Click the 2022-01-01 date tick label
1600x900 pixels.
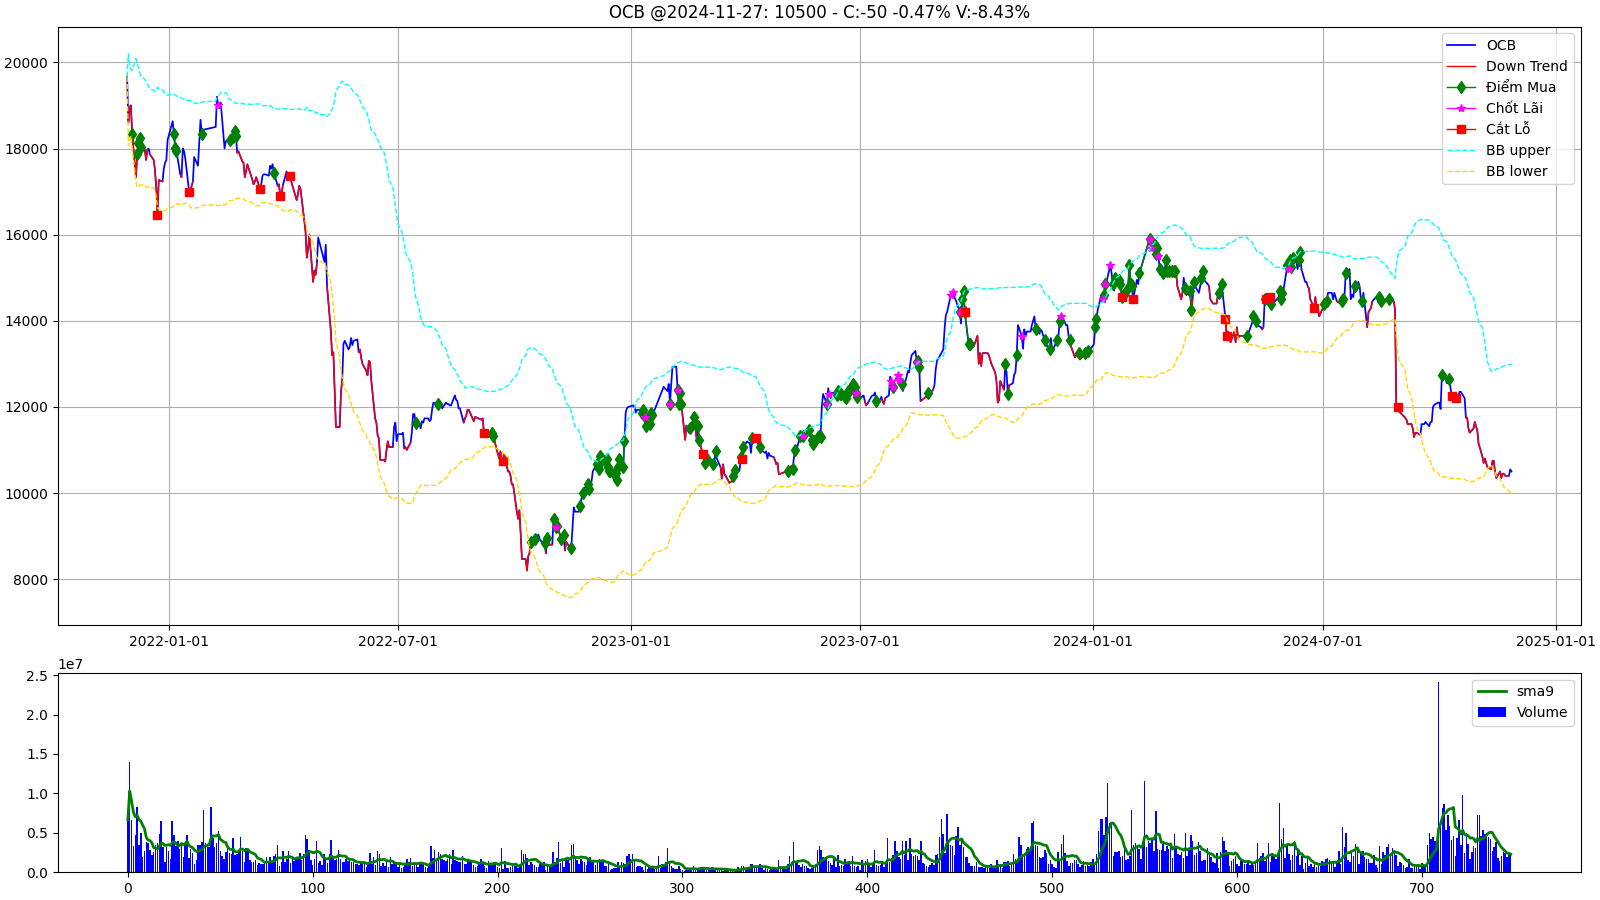coord(169,641)
